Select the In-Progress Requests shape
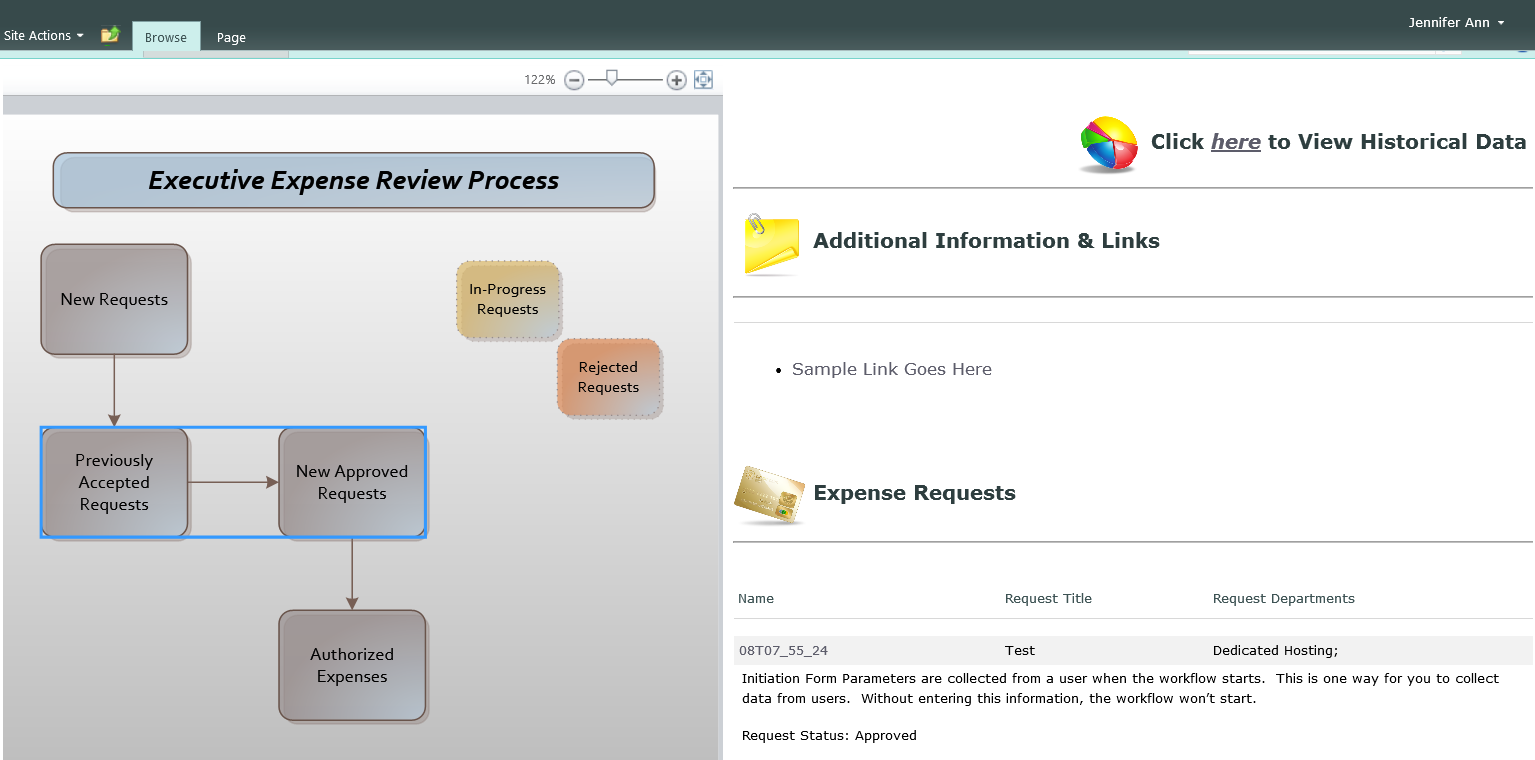Viewport: 1535px width, 760px height. pyautogui.click(x=508, y=299)
